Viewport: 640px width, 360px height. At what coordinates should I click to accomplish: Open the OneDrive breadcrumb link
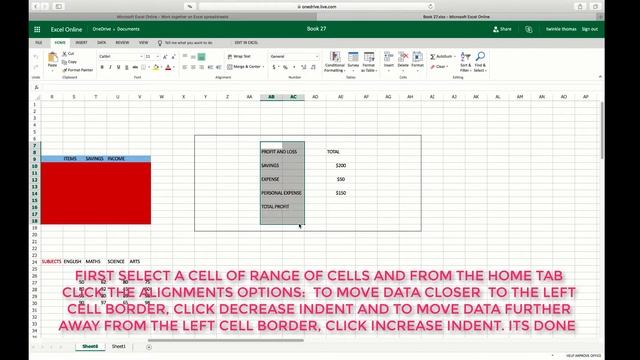[x=102, y=29]
